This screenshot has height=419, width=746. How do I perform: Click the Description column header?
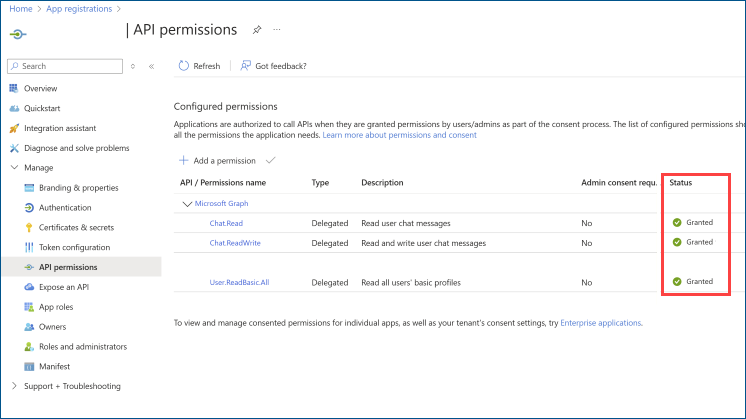point(382,183)
